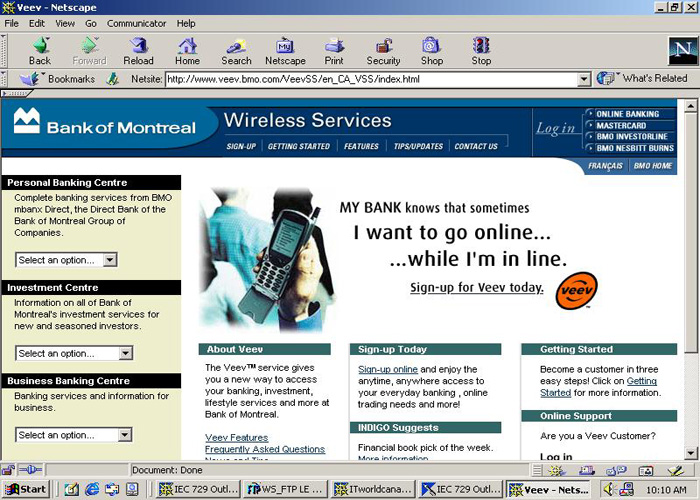Open the Communicator menu
This screenshot has height=500, width=700.
pos(136,23)
